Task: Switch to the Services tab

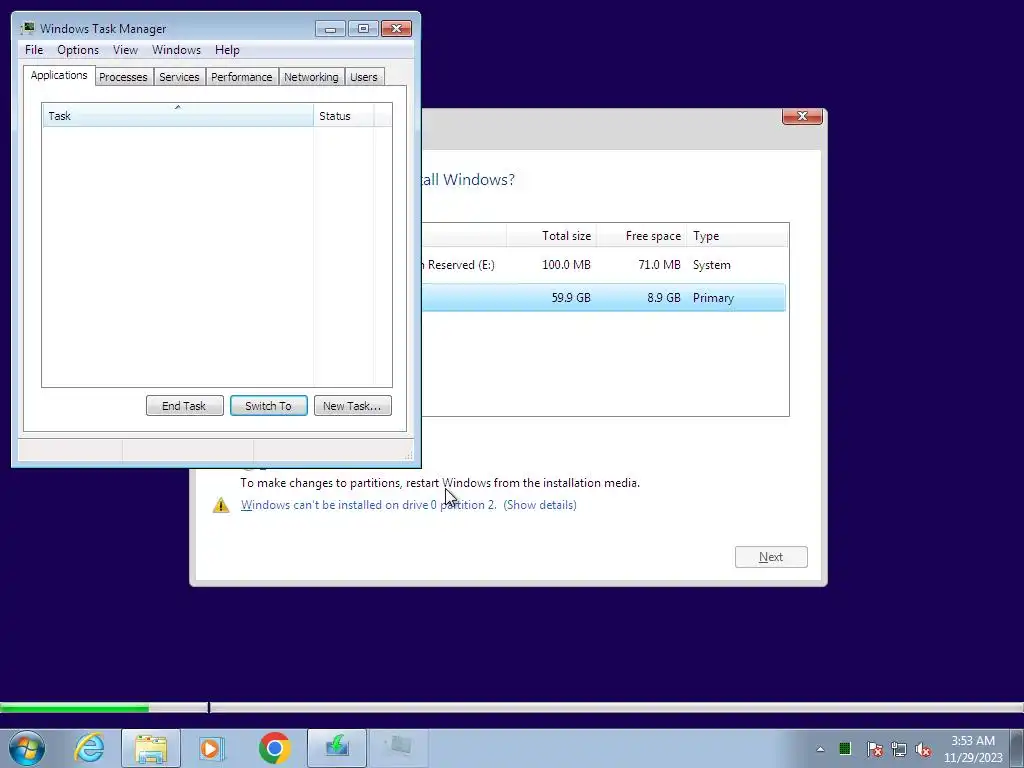Action: pyautogui.click(x=179, y=77)
